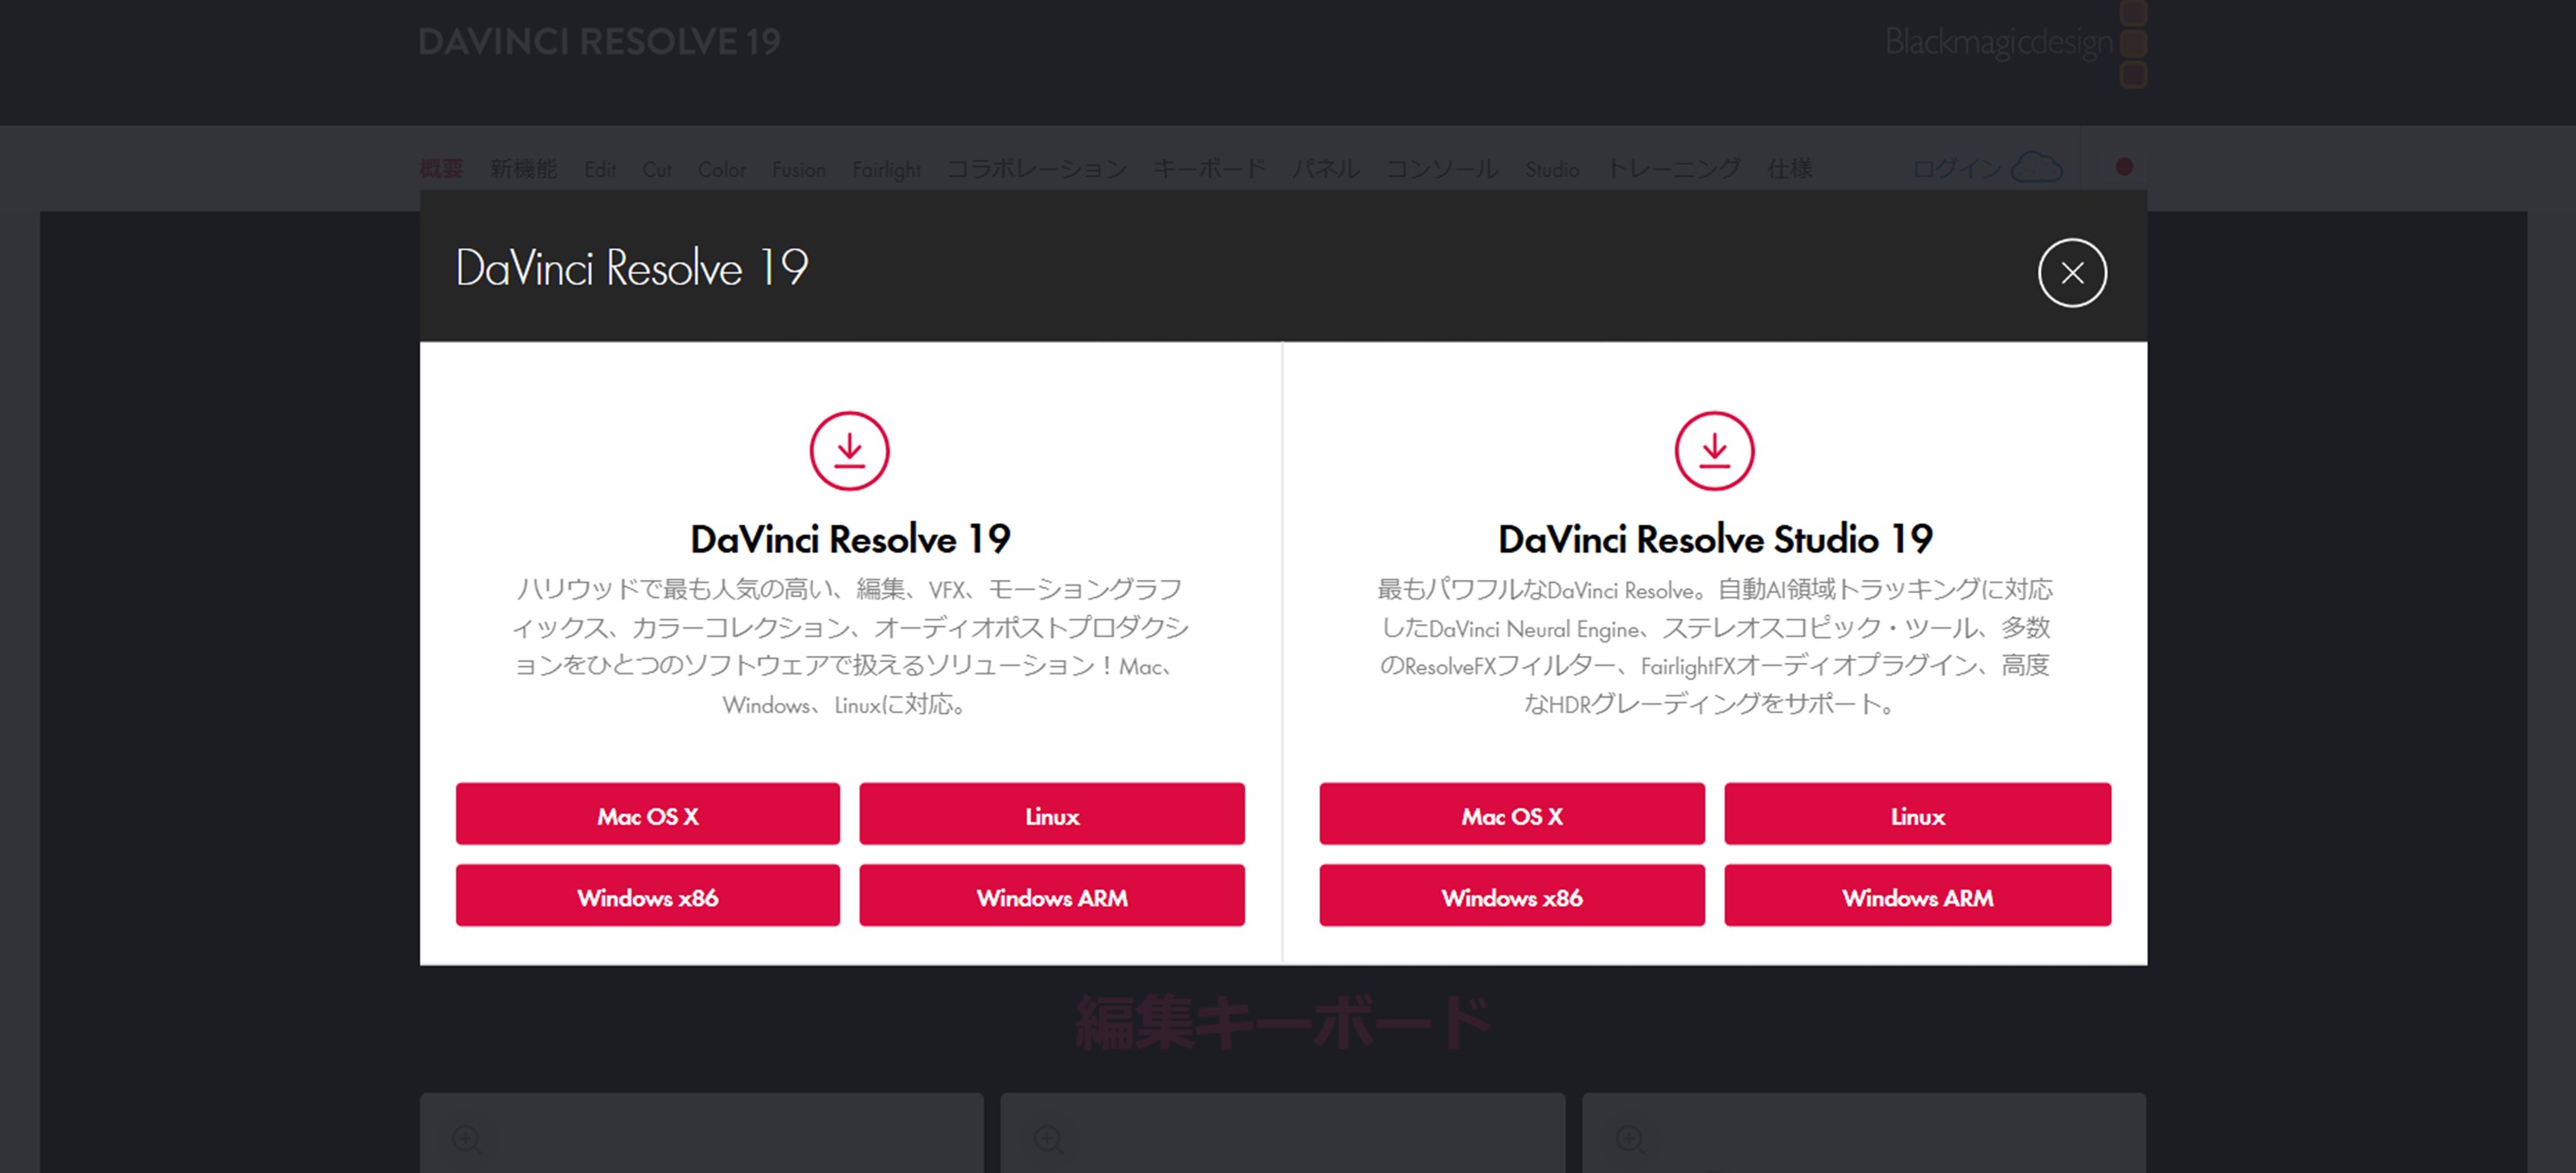Download free Resolve 19 for Windows ARM
The width and height of the screenshot is (2576, 1173).
[1051, 896]
